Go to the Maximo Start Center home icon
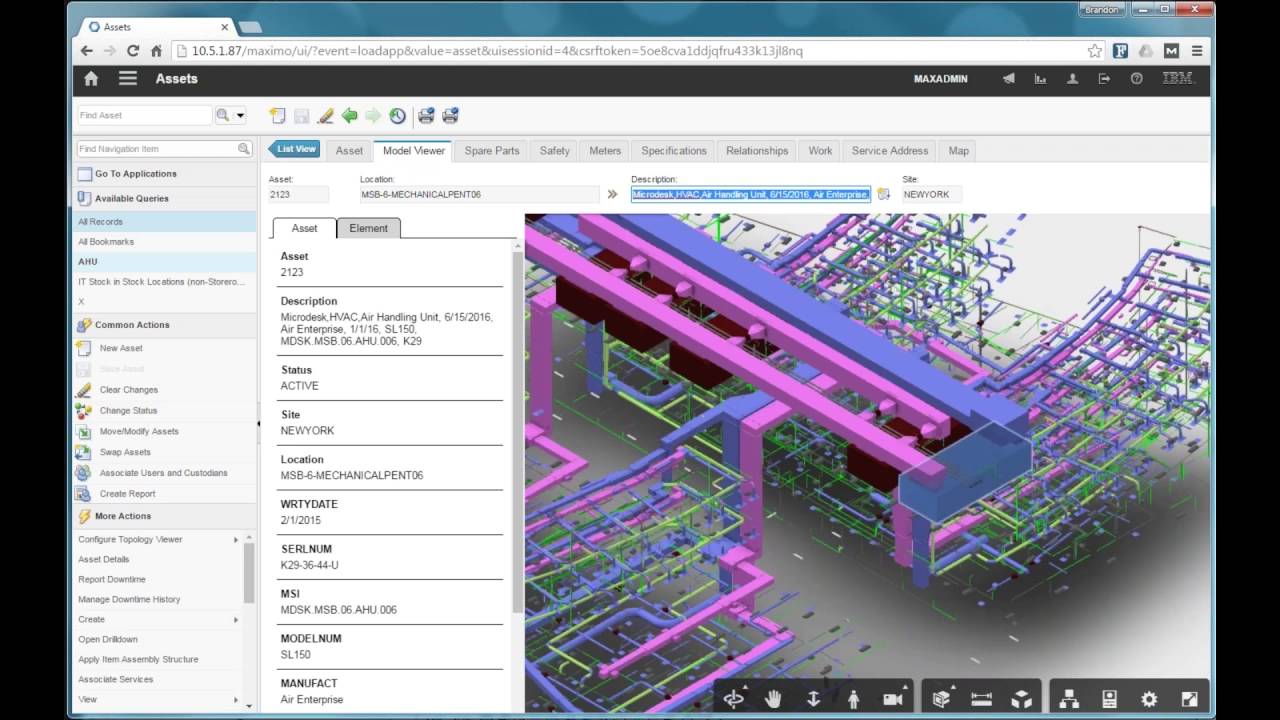 91,79
